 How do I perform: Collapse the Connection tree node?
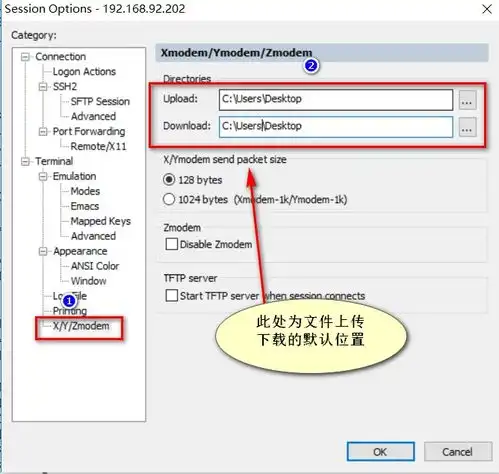pyautogui.click(x=25, y=57)
